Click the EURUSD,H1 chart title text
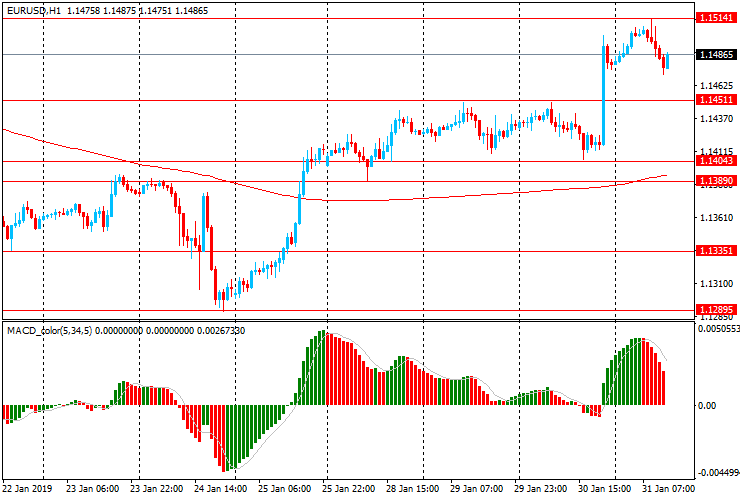The height and width of the screenshot is (500, 740). pyautogui.click(x=36, y=8)
